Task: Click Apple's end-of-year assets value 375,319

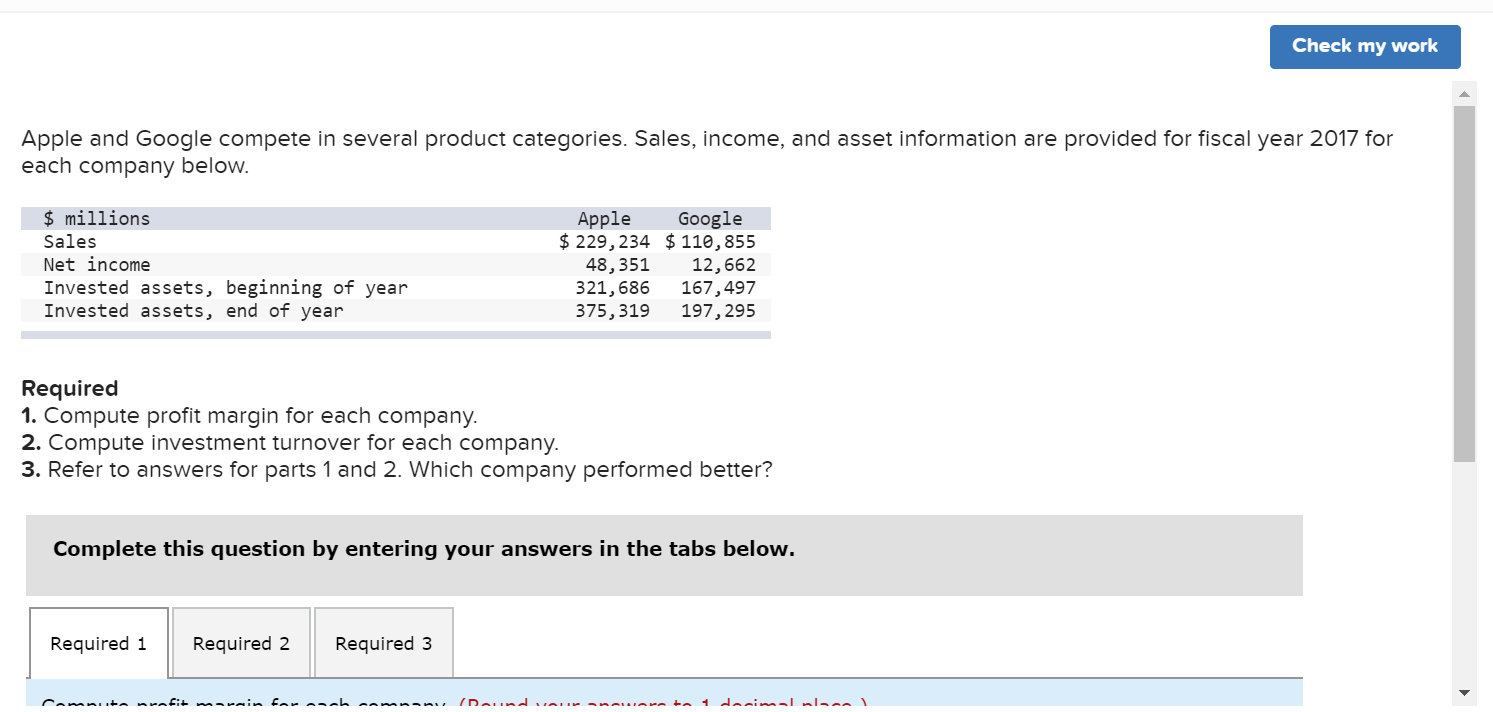Action: (612, 311)
